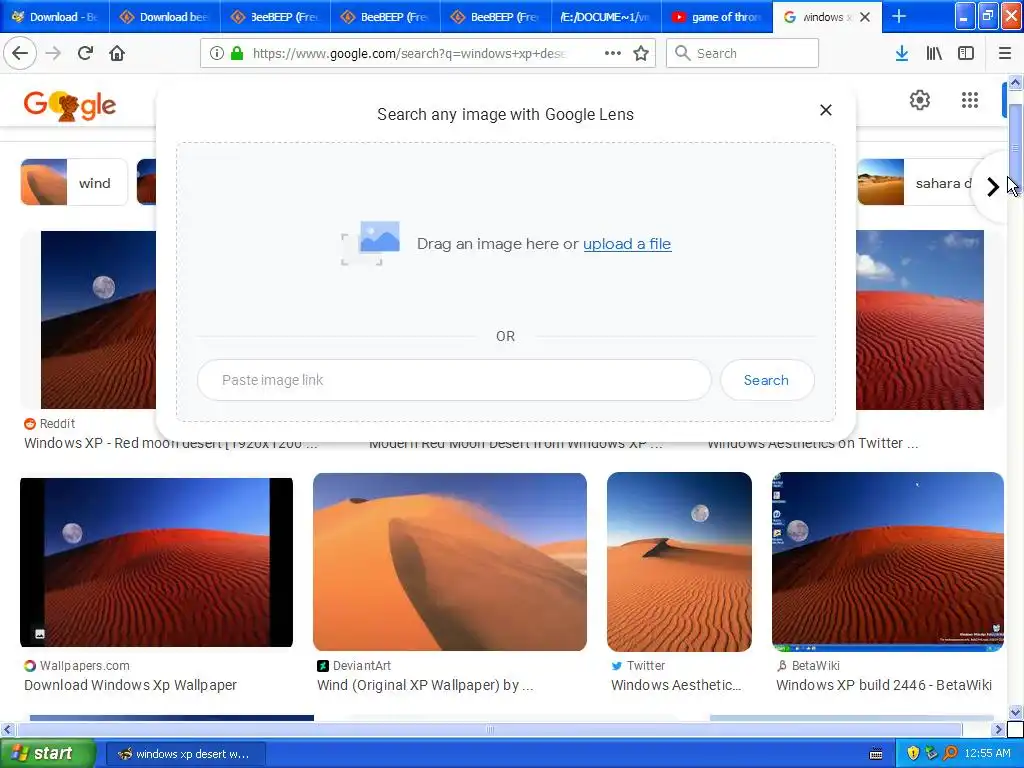Select the sahara suggestion chip
This screenshot has height=768, width=1024.
914,182
